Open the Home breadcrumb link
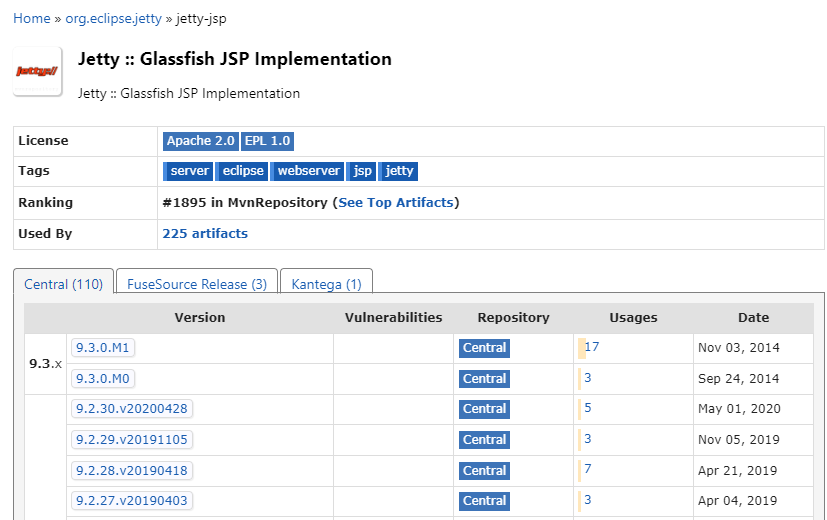Screen dimensions: 827x520 tap(31, 18)
